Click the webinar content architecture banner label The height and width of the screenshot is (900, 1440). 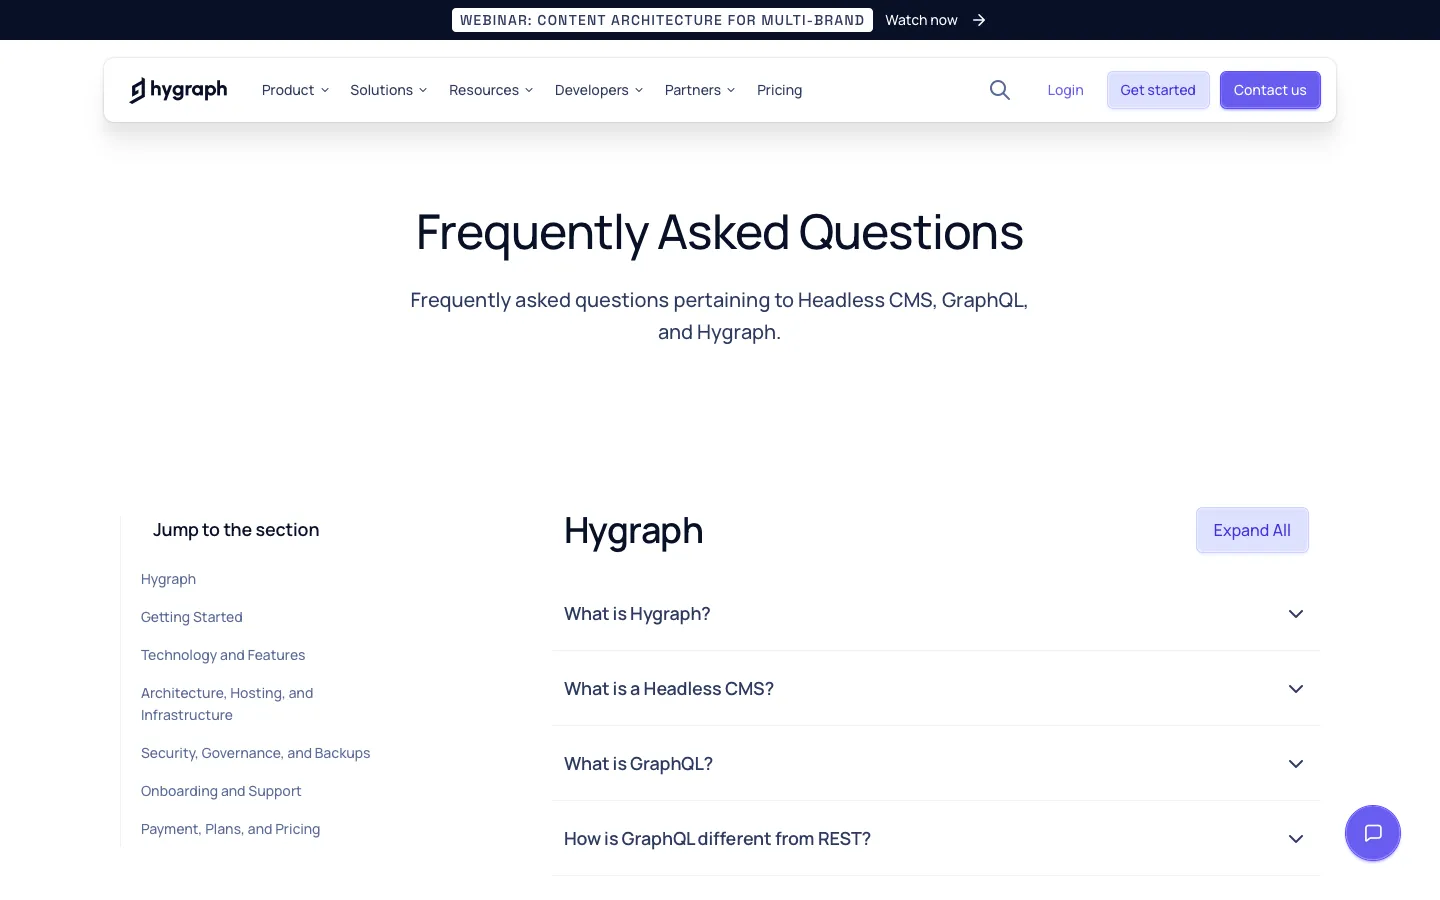[x=662, y=20]
